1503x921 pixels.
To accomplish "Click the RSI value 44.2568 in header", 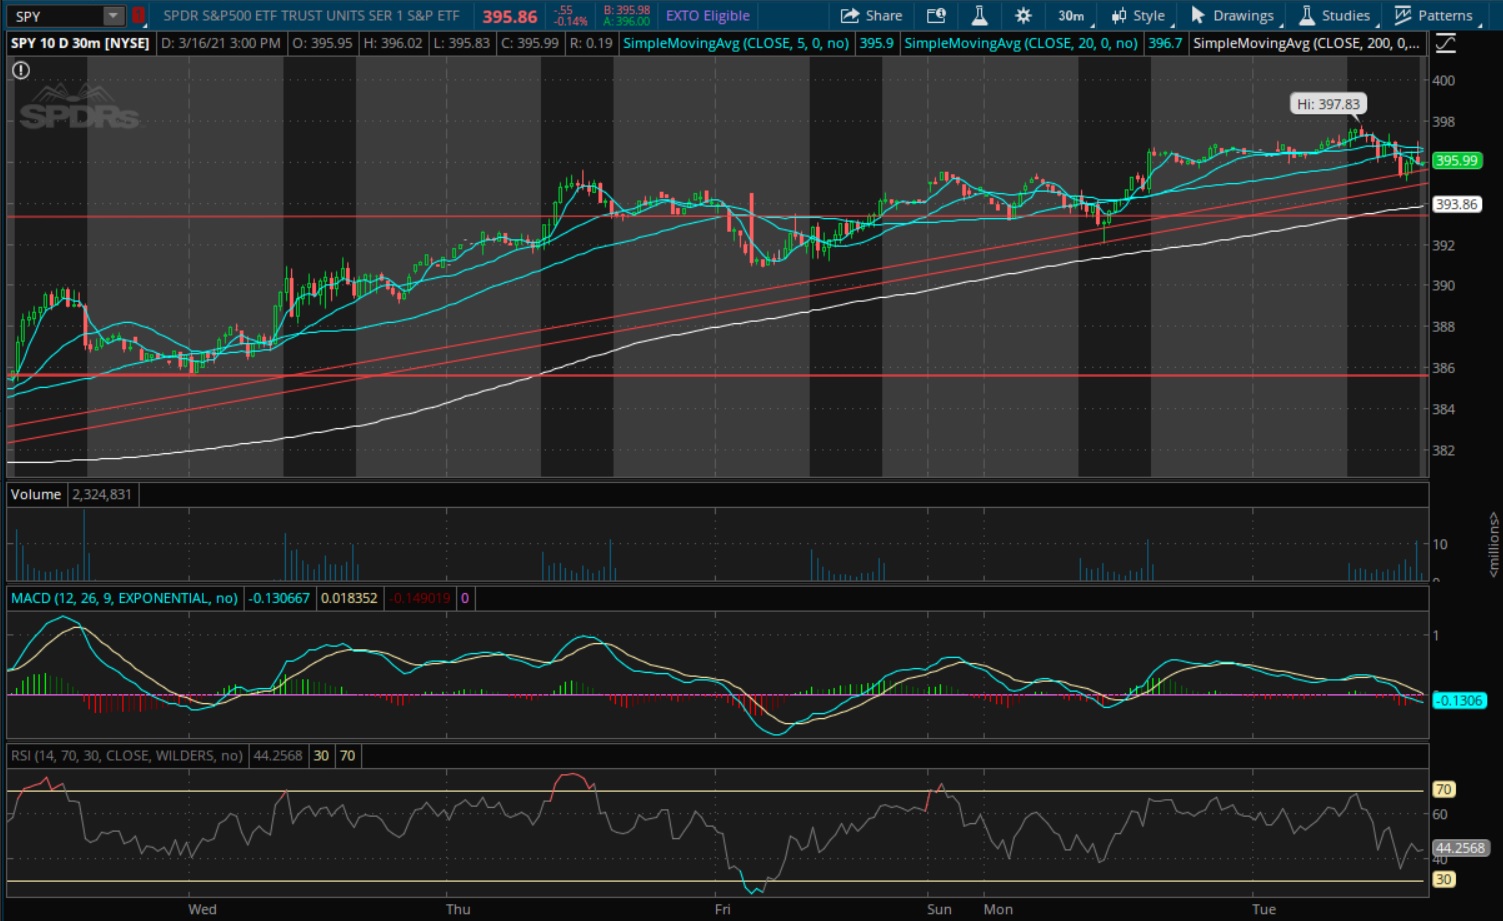I will click(278, 756).
